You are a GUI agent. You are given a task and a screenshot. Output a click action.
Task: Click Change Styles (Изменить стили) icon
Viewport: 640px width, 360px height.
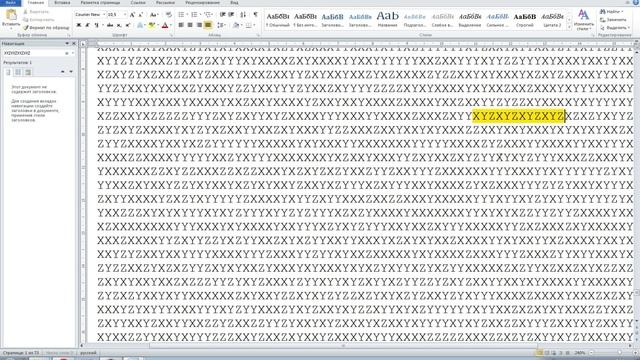click(x=584, y=20)
